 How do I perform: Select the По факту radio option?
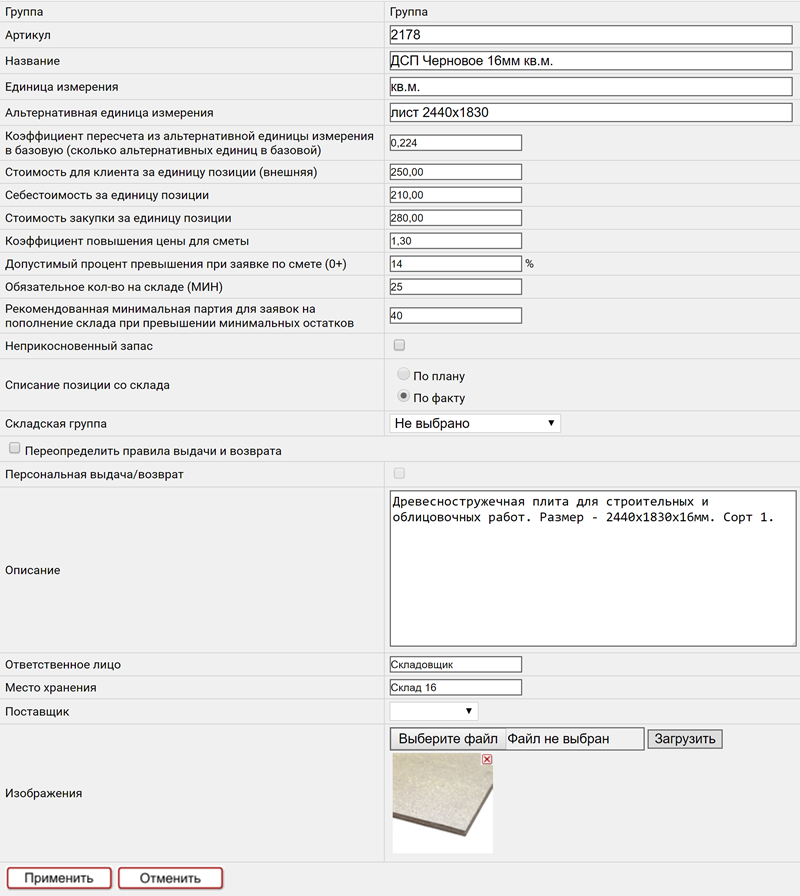(403, 397)
